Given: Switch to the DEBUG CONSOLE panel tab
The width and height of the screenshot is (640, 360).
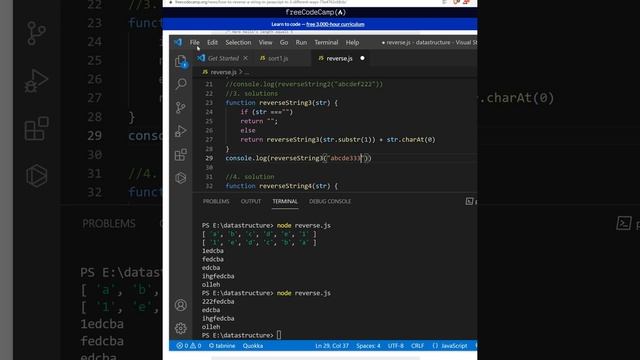Looking at the screenshot, I should [x=330, y=201].
